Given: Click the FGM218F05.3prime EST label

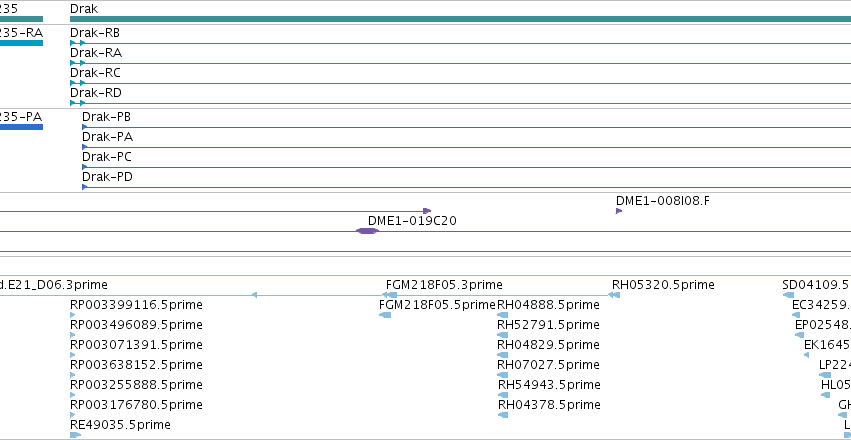Looking at the screenshot, I should point(444,285).
